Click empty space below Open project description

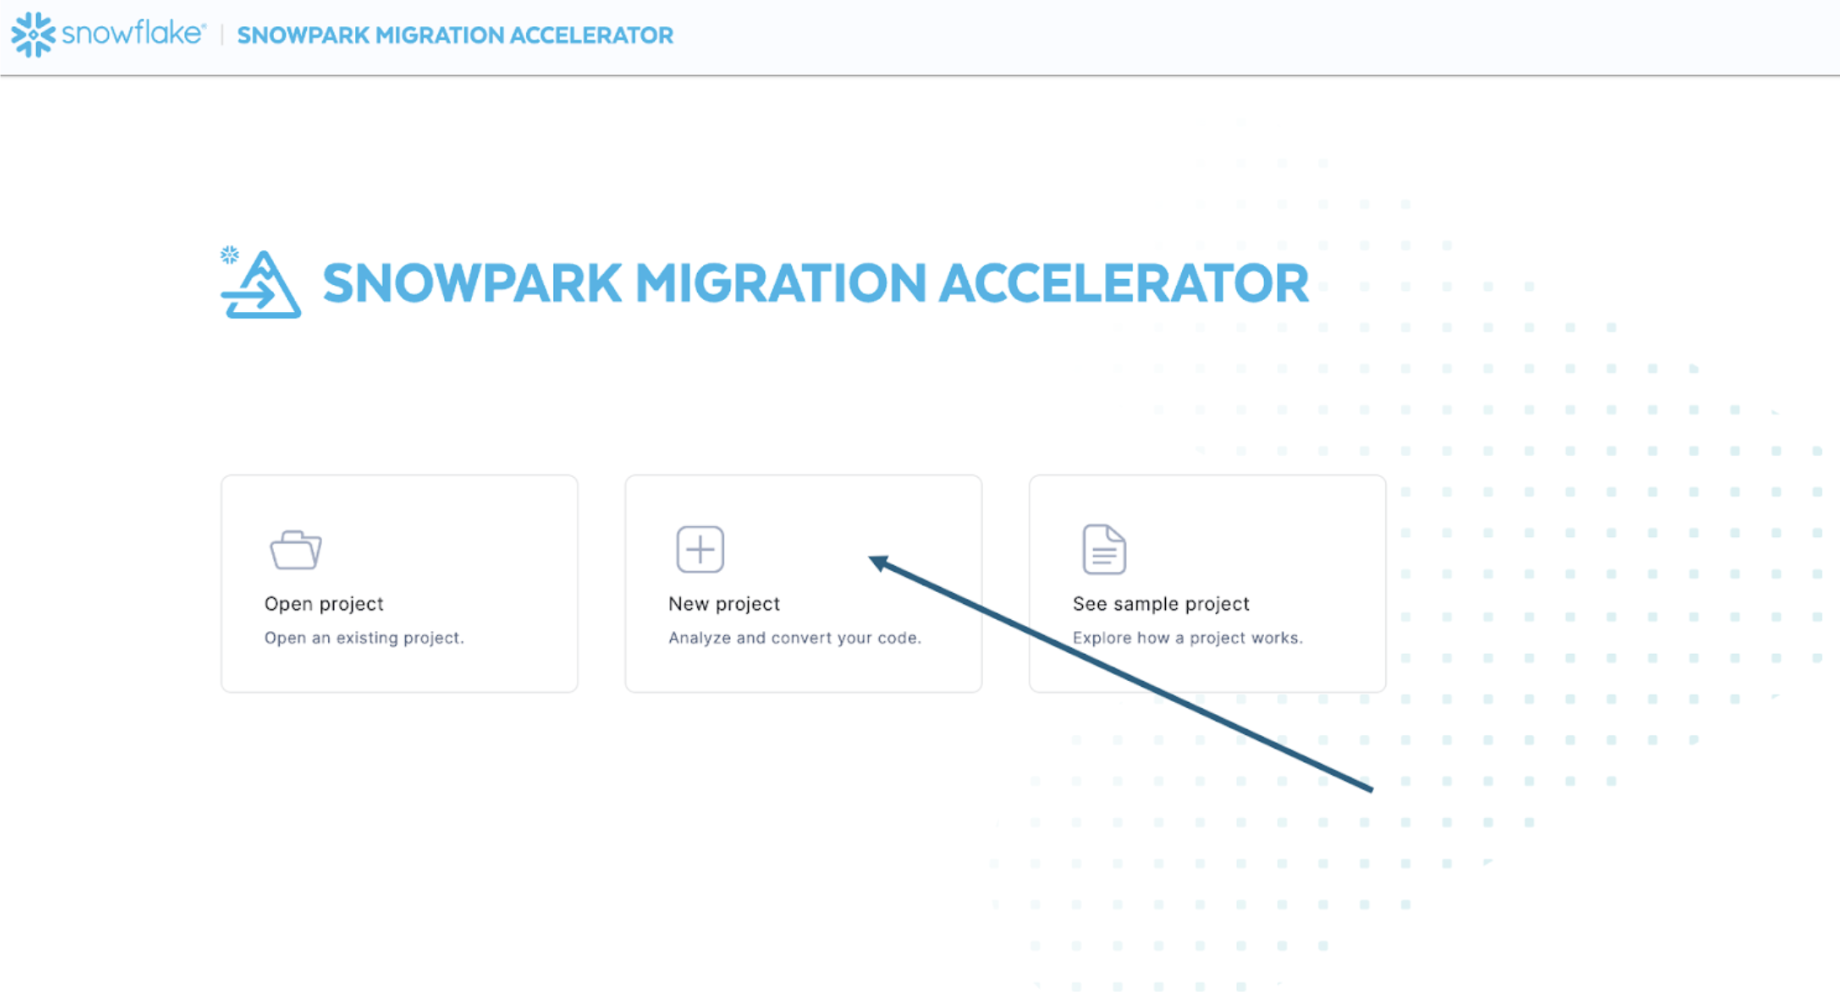399,670
